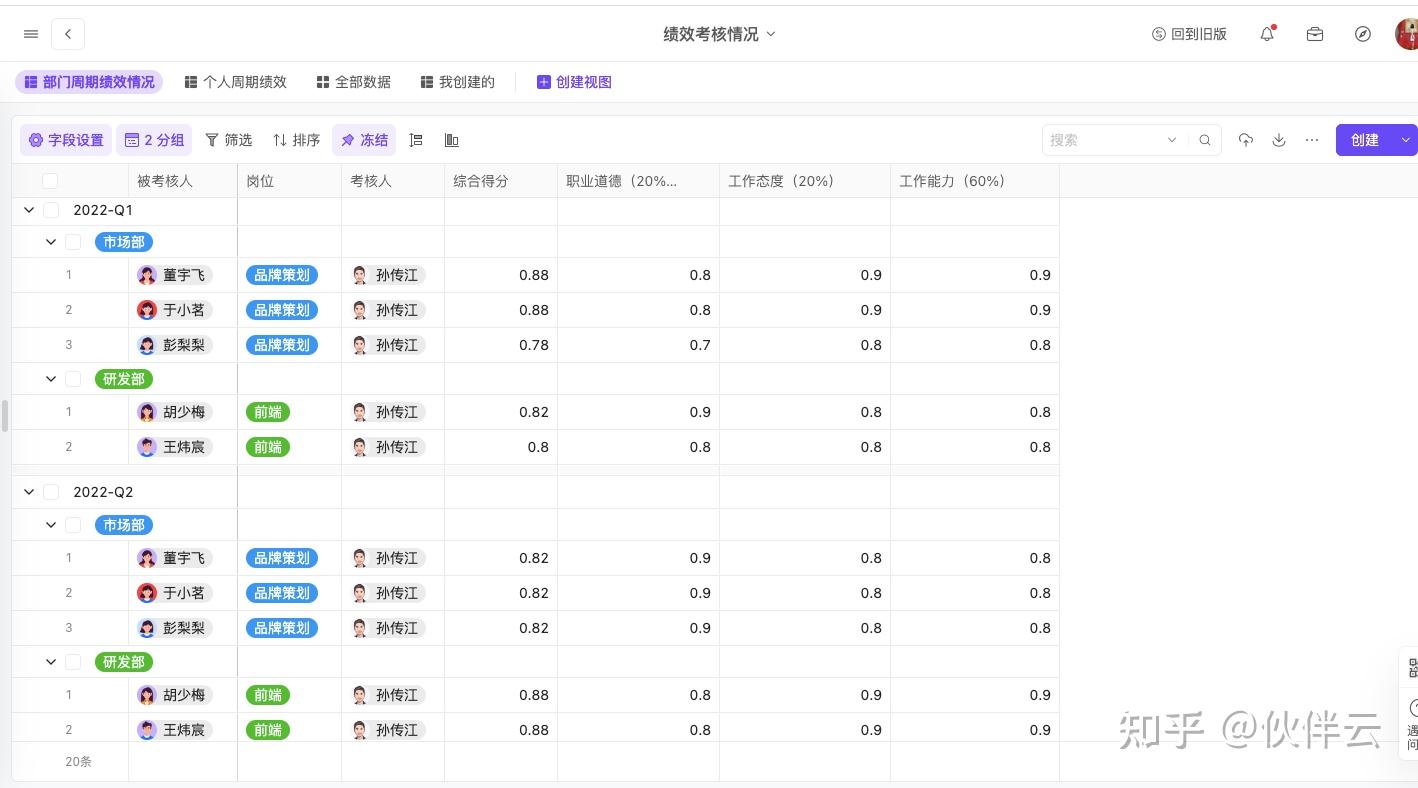This screenshot has width=1418, height=788.
Task: Expand the search field dropdown chevron
Action: [x=1172, y=140]
